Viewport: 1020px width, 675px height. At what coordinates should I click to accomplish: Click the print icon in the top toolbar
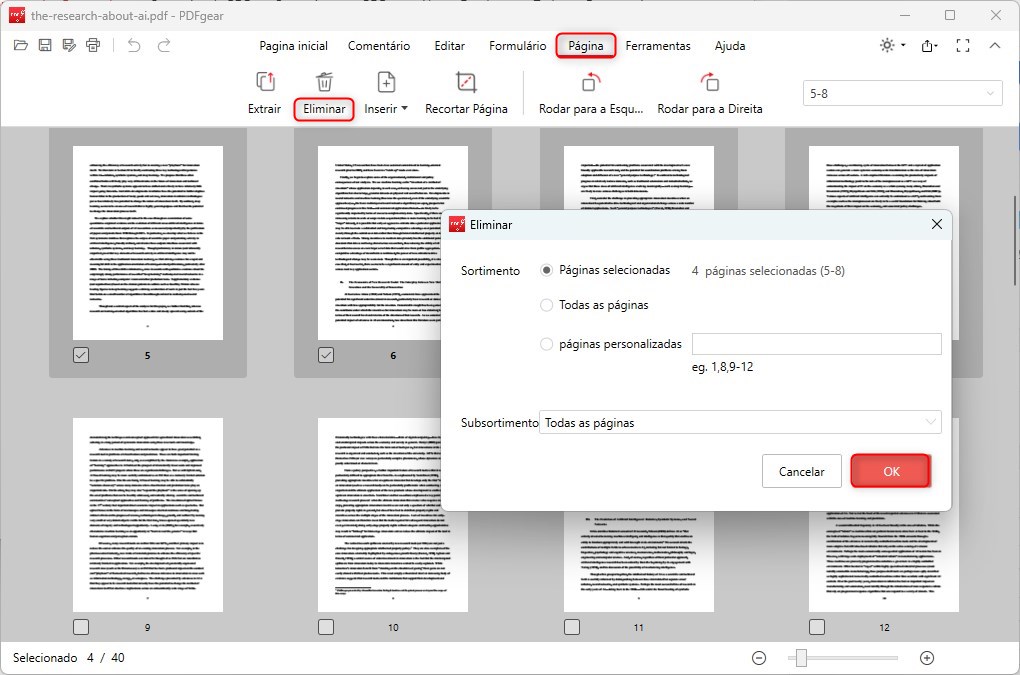(93, 45)
